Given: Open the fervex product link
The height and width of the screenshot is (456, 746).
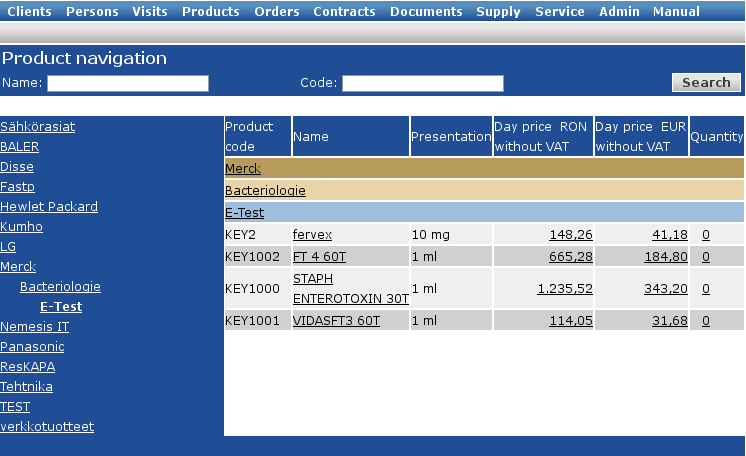Looking at the screenshot, I should (313, 235).
